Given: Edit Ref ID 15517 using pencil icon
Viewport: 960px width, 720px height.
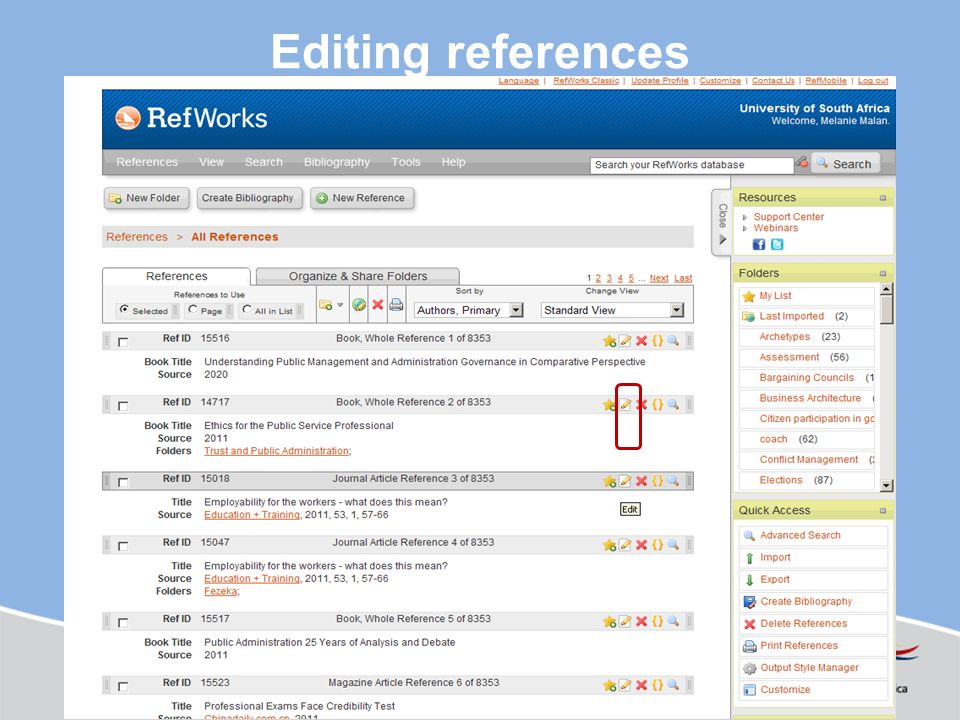Looking at the screenshot, I should click(x=625, y=621).
